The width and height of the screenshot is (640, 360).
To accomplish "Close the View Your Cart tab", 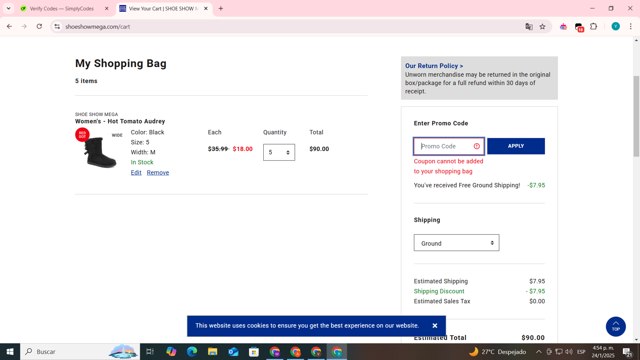I will tap(206, 8).
